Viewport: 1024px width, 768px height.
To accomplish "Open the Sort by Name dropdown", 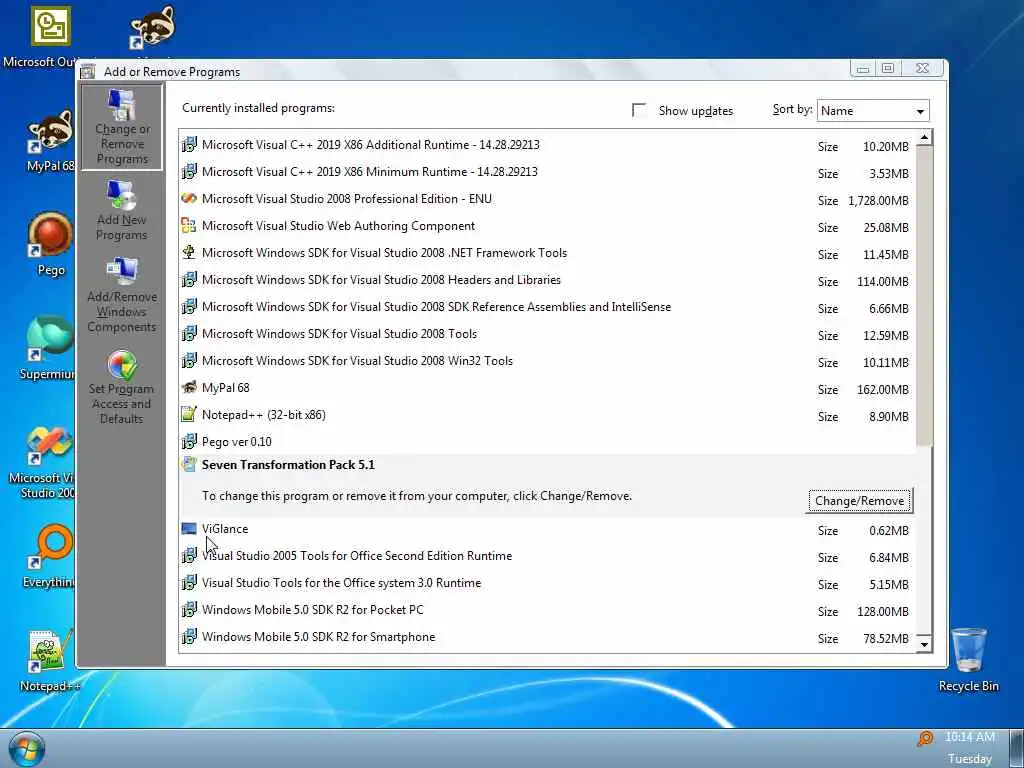I will pos(873,111).
